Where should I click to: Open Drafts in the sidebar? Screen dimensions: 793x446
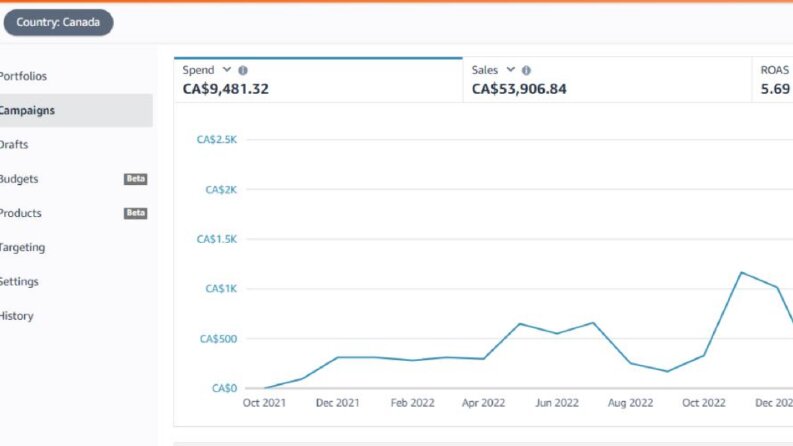[x=14, y=145]
